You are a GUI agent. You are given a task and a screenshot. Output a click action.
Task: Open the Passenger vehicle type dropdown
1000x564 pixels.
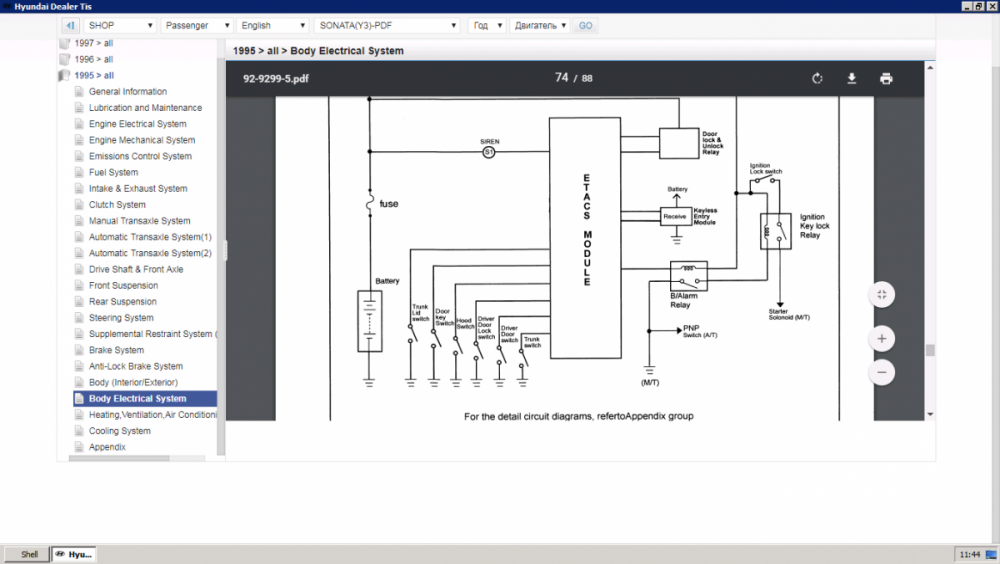(197, 25)
